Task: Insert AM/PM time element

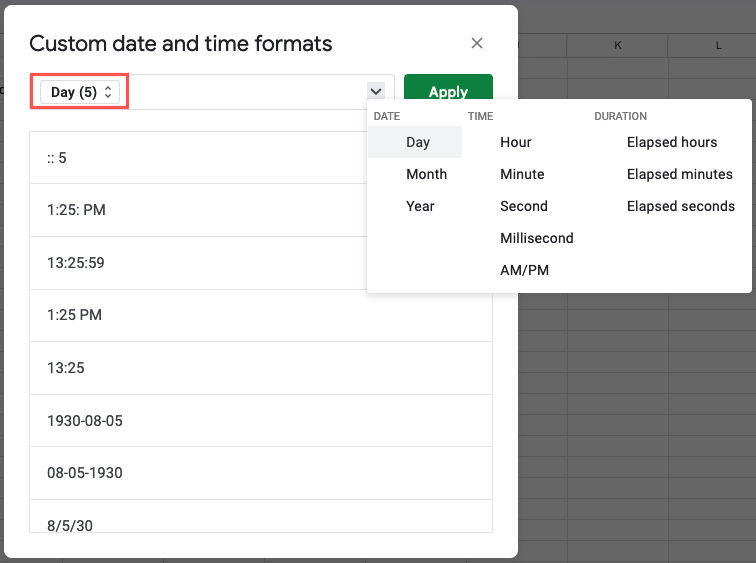Action: pos(524,270)
